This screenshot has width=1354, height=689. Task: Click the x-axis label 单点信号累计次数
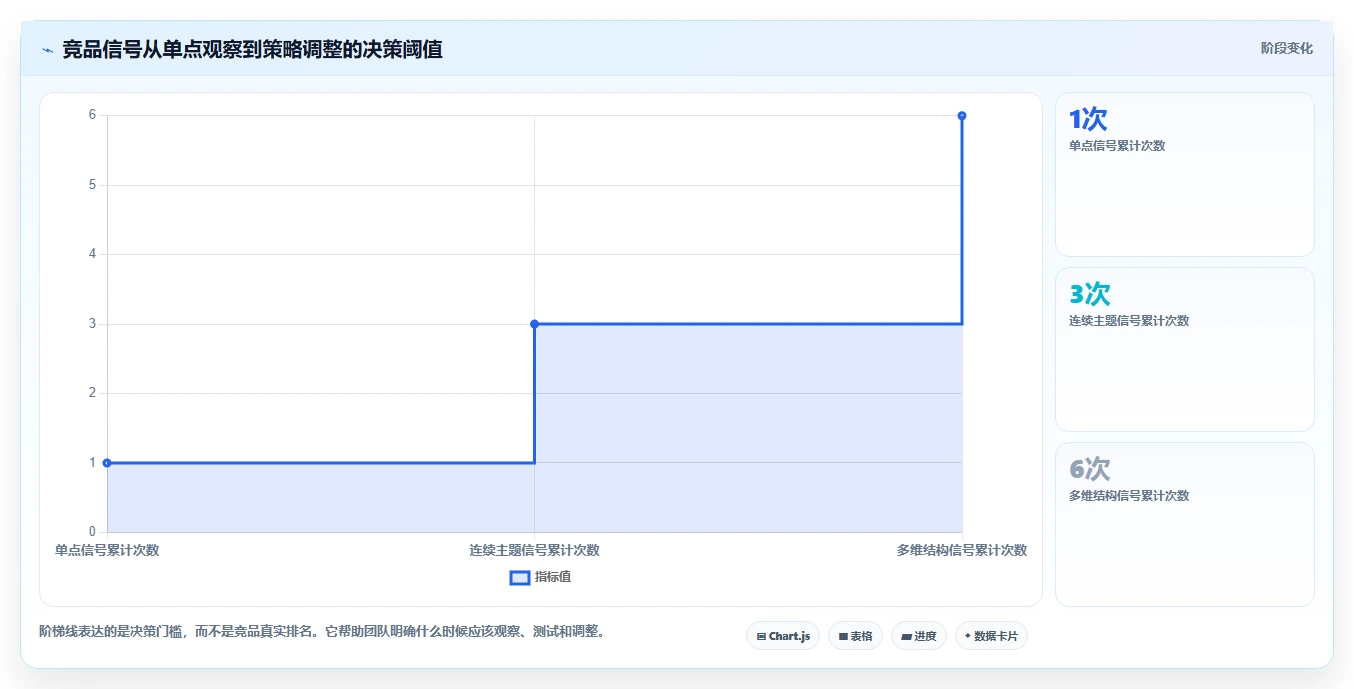pyautogui.click(x=107, y=550)
